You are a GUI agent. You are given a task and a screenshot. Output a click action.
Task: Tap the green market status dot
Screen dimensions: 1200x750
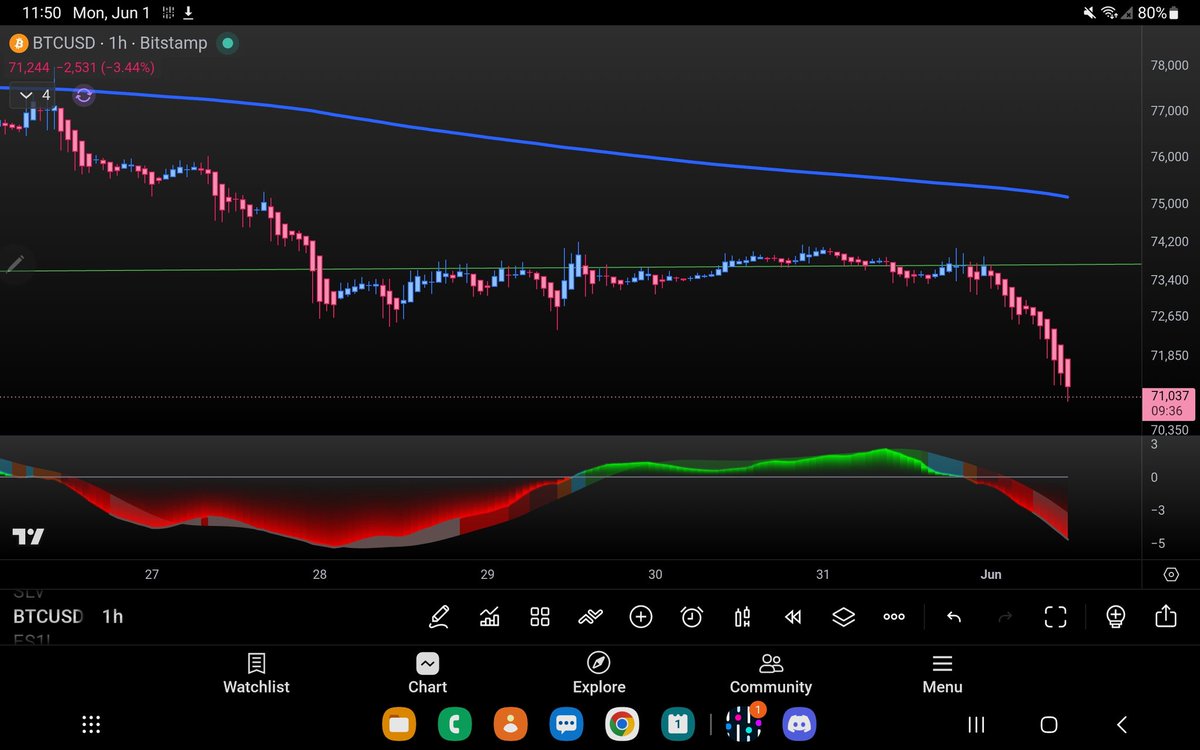(x=228, y=43)
